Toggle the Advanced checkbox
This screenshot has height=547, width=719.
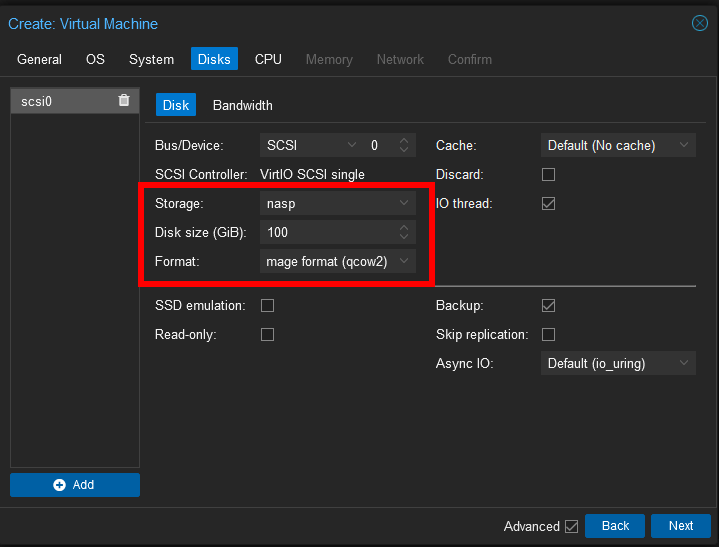pyautogui.click(x=571, y=526)
